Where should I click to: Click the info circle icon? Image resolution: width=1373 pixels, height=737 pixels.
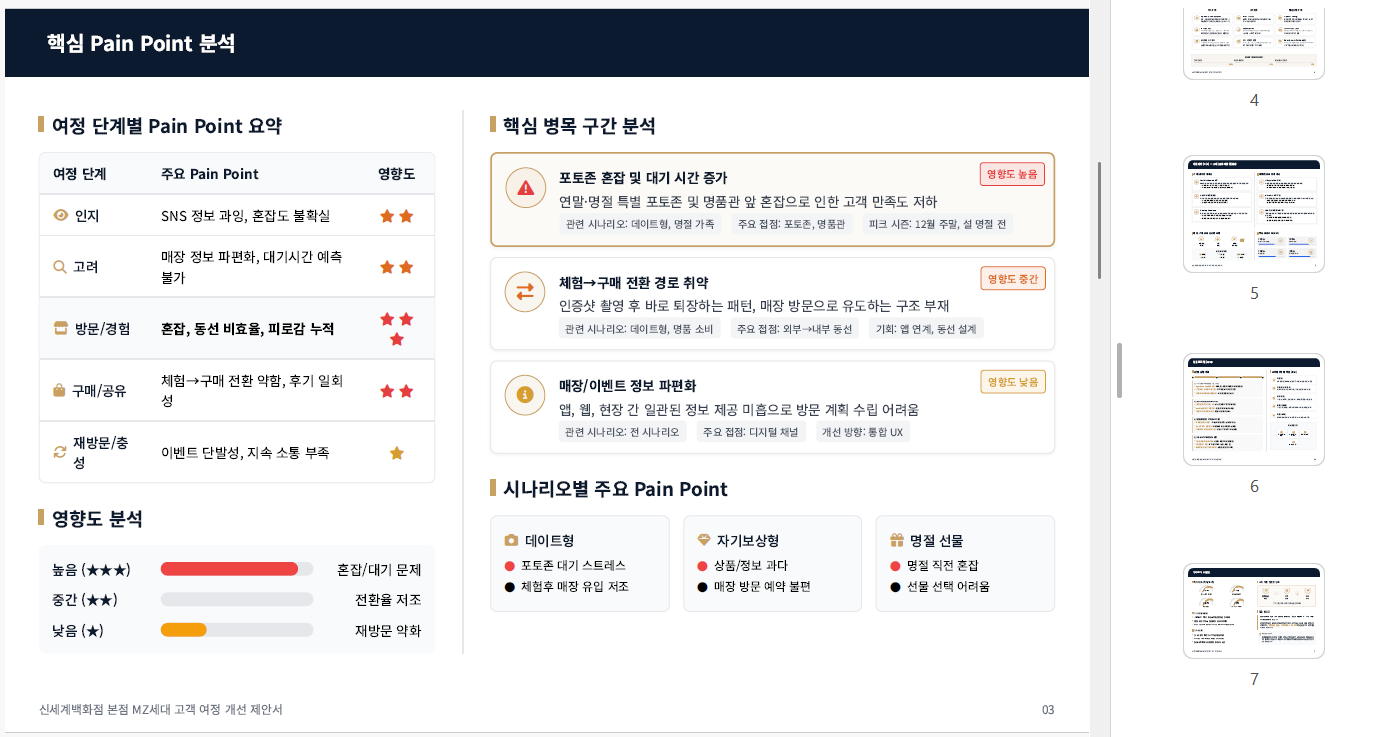525,394
